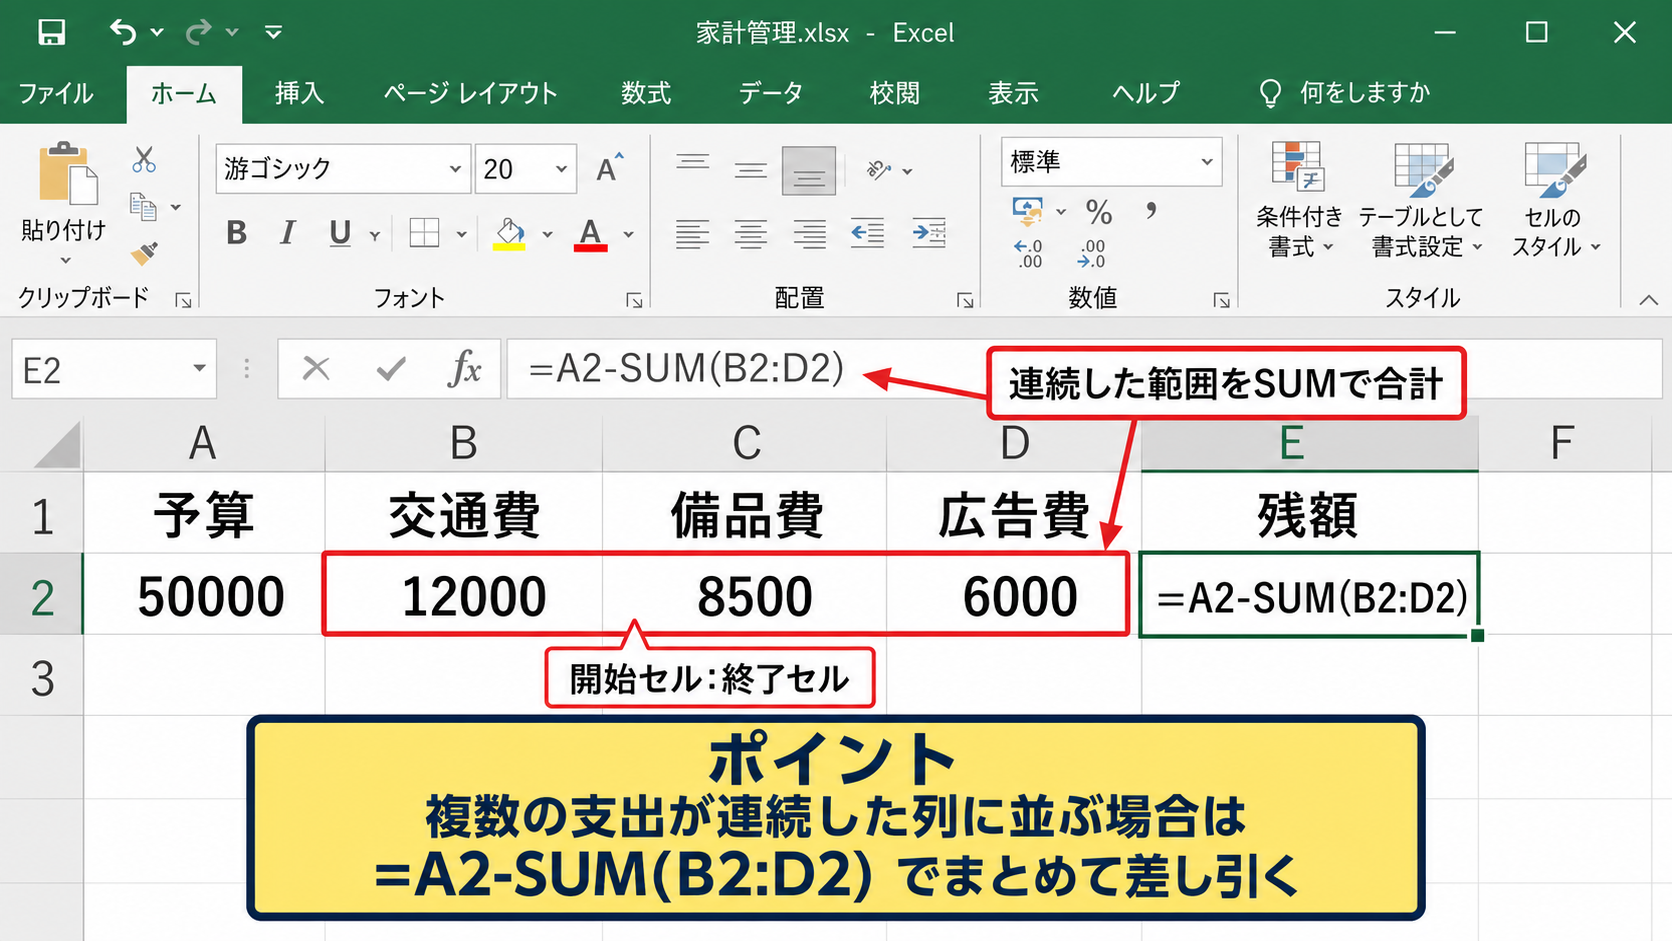Cancel formula entry with X icon
Image resolution: width=1672 pixels, height=941 pixels.
click(316, 369)
